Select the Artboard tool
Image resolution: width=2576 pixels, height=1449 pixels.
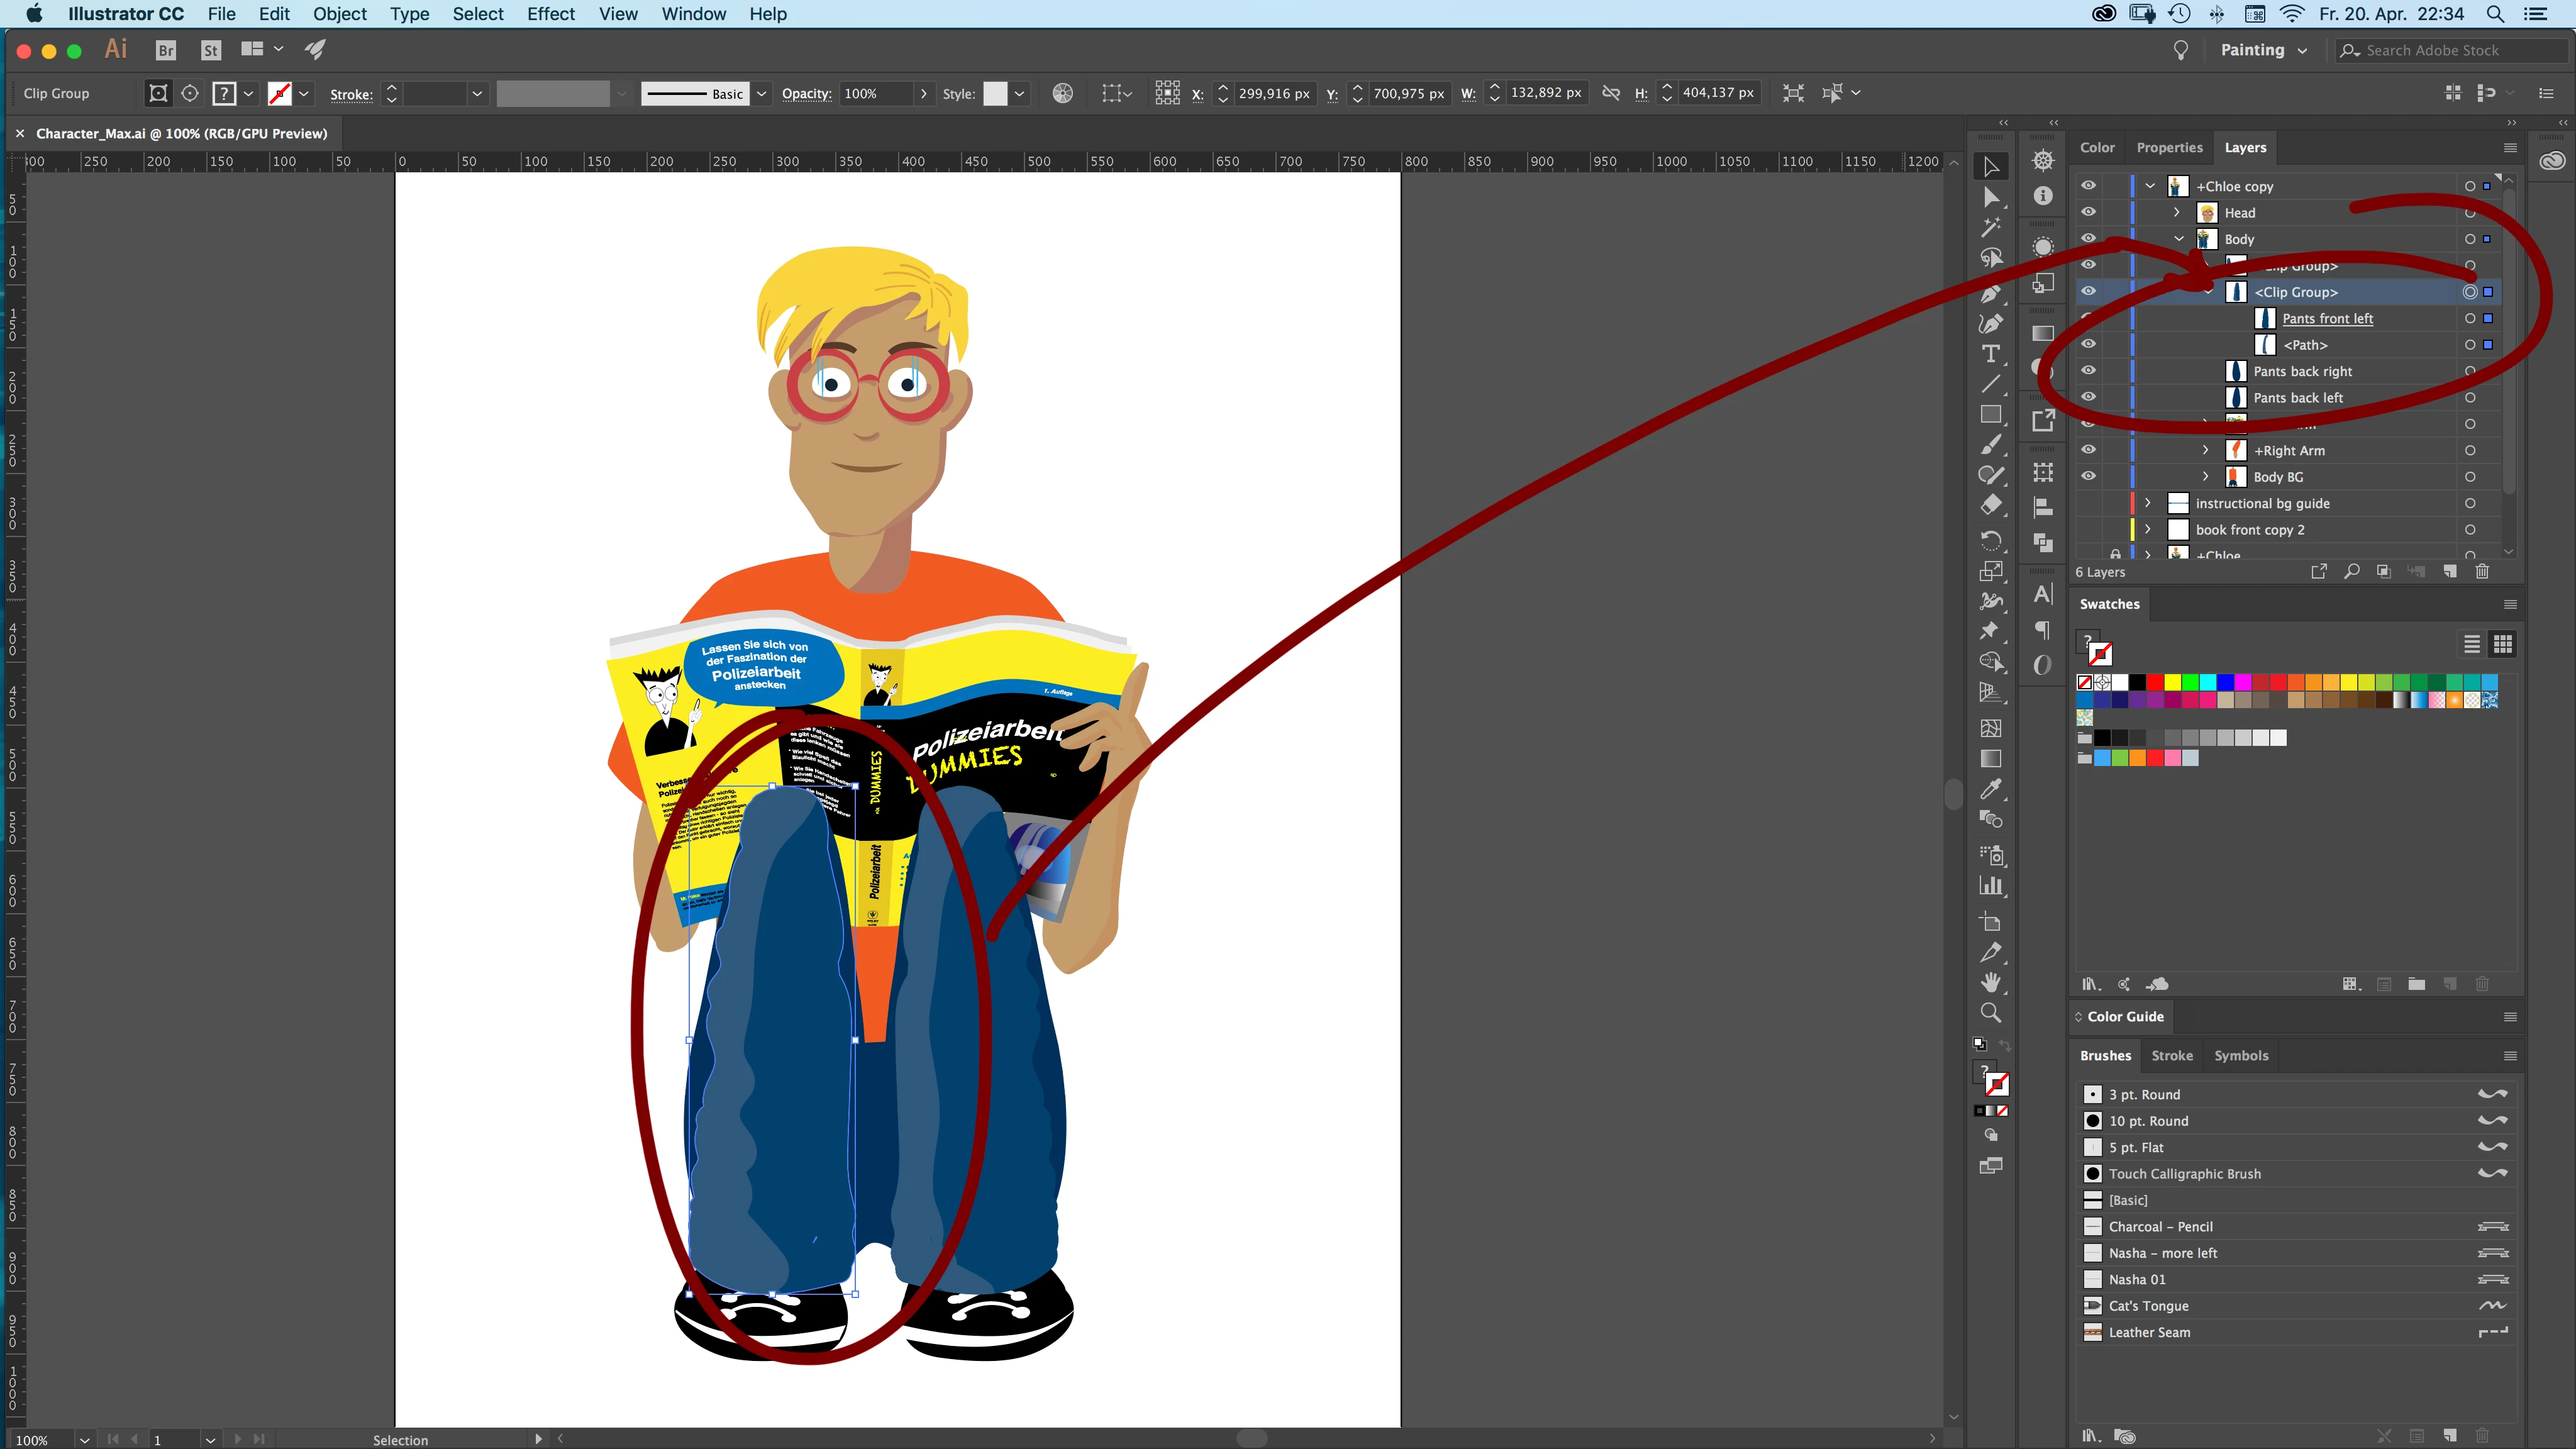point(1991,922)
